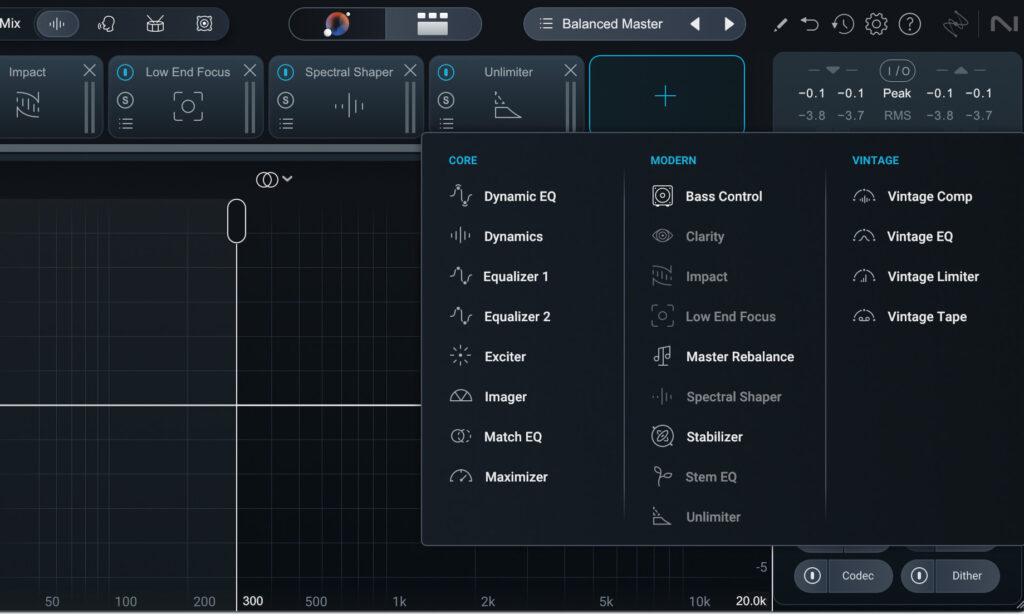Add Bass Control module

coord(707,196)
